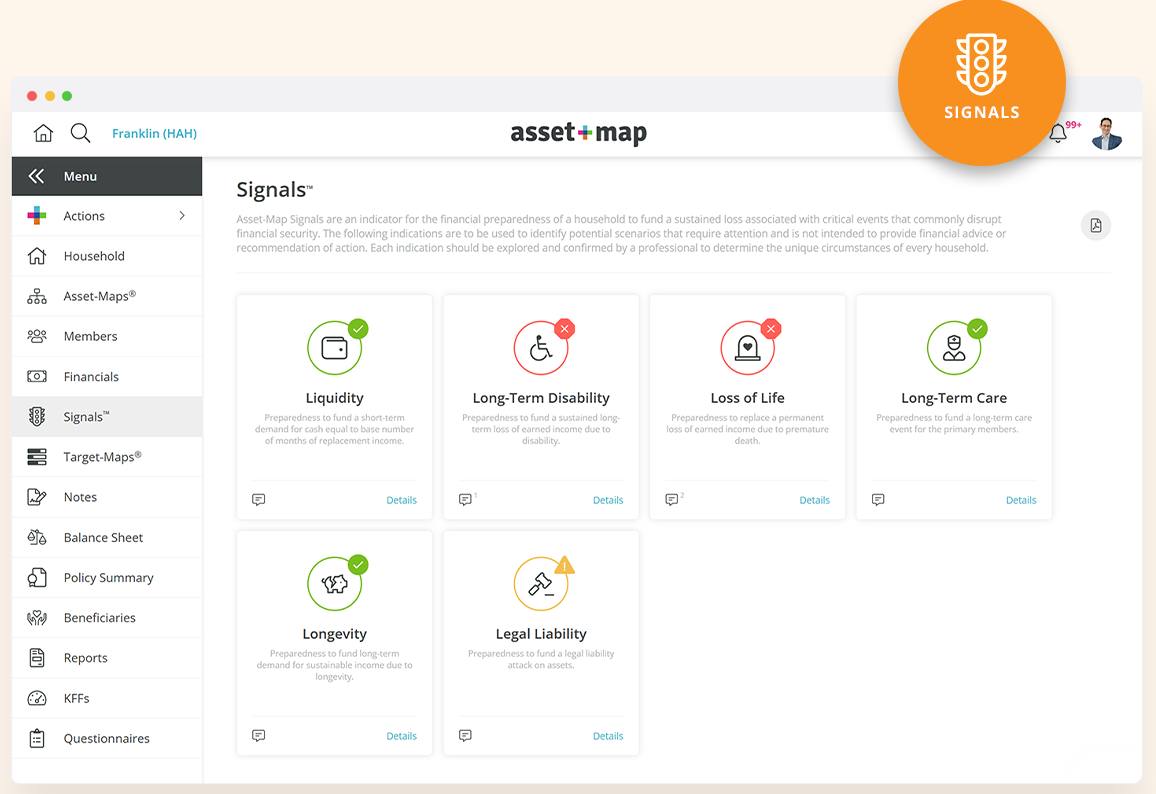Screen dimensions: 1156x794
Task: Click the asset-map logo
Action: pos(579,133)
